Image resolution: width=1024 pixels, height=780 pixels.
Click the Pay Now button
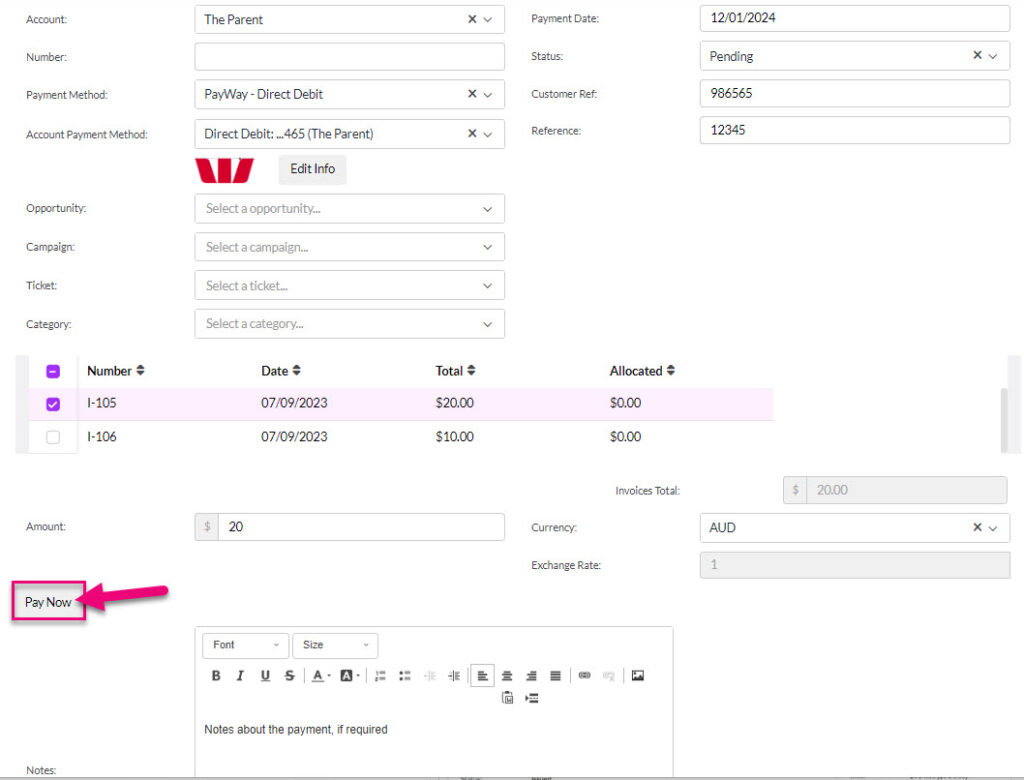pos(47,602)
